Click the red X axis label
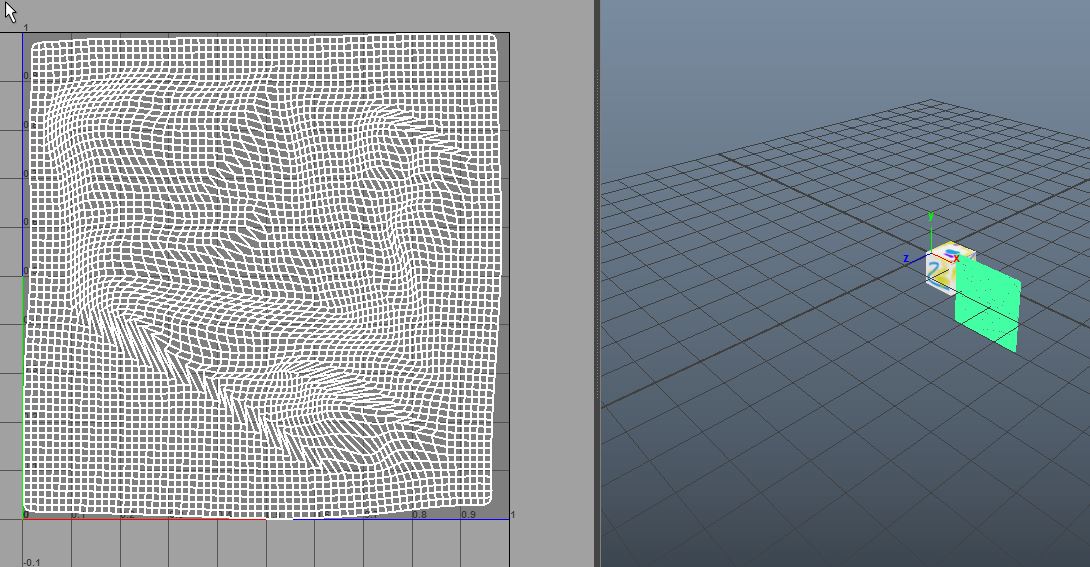The image size is (1090, 567). 957,258
